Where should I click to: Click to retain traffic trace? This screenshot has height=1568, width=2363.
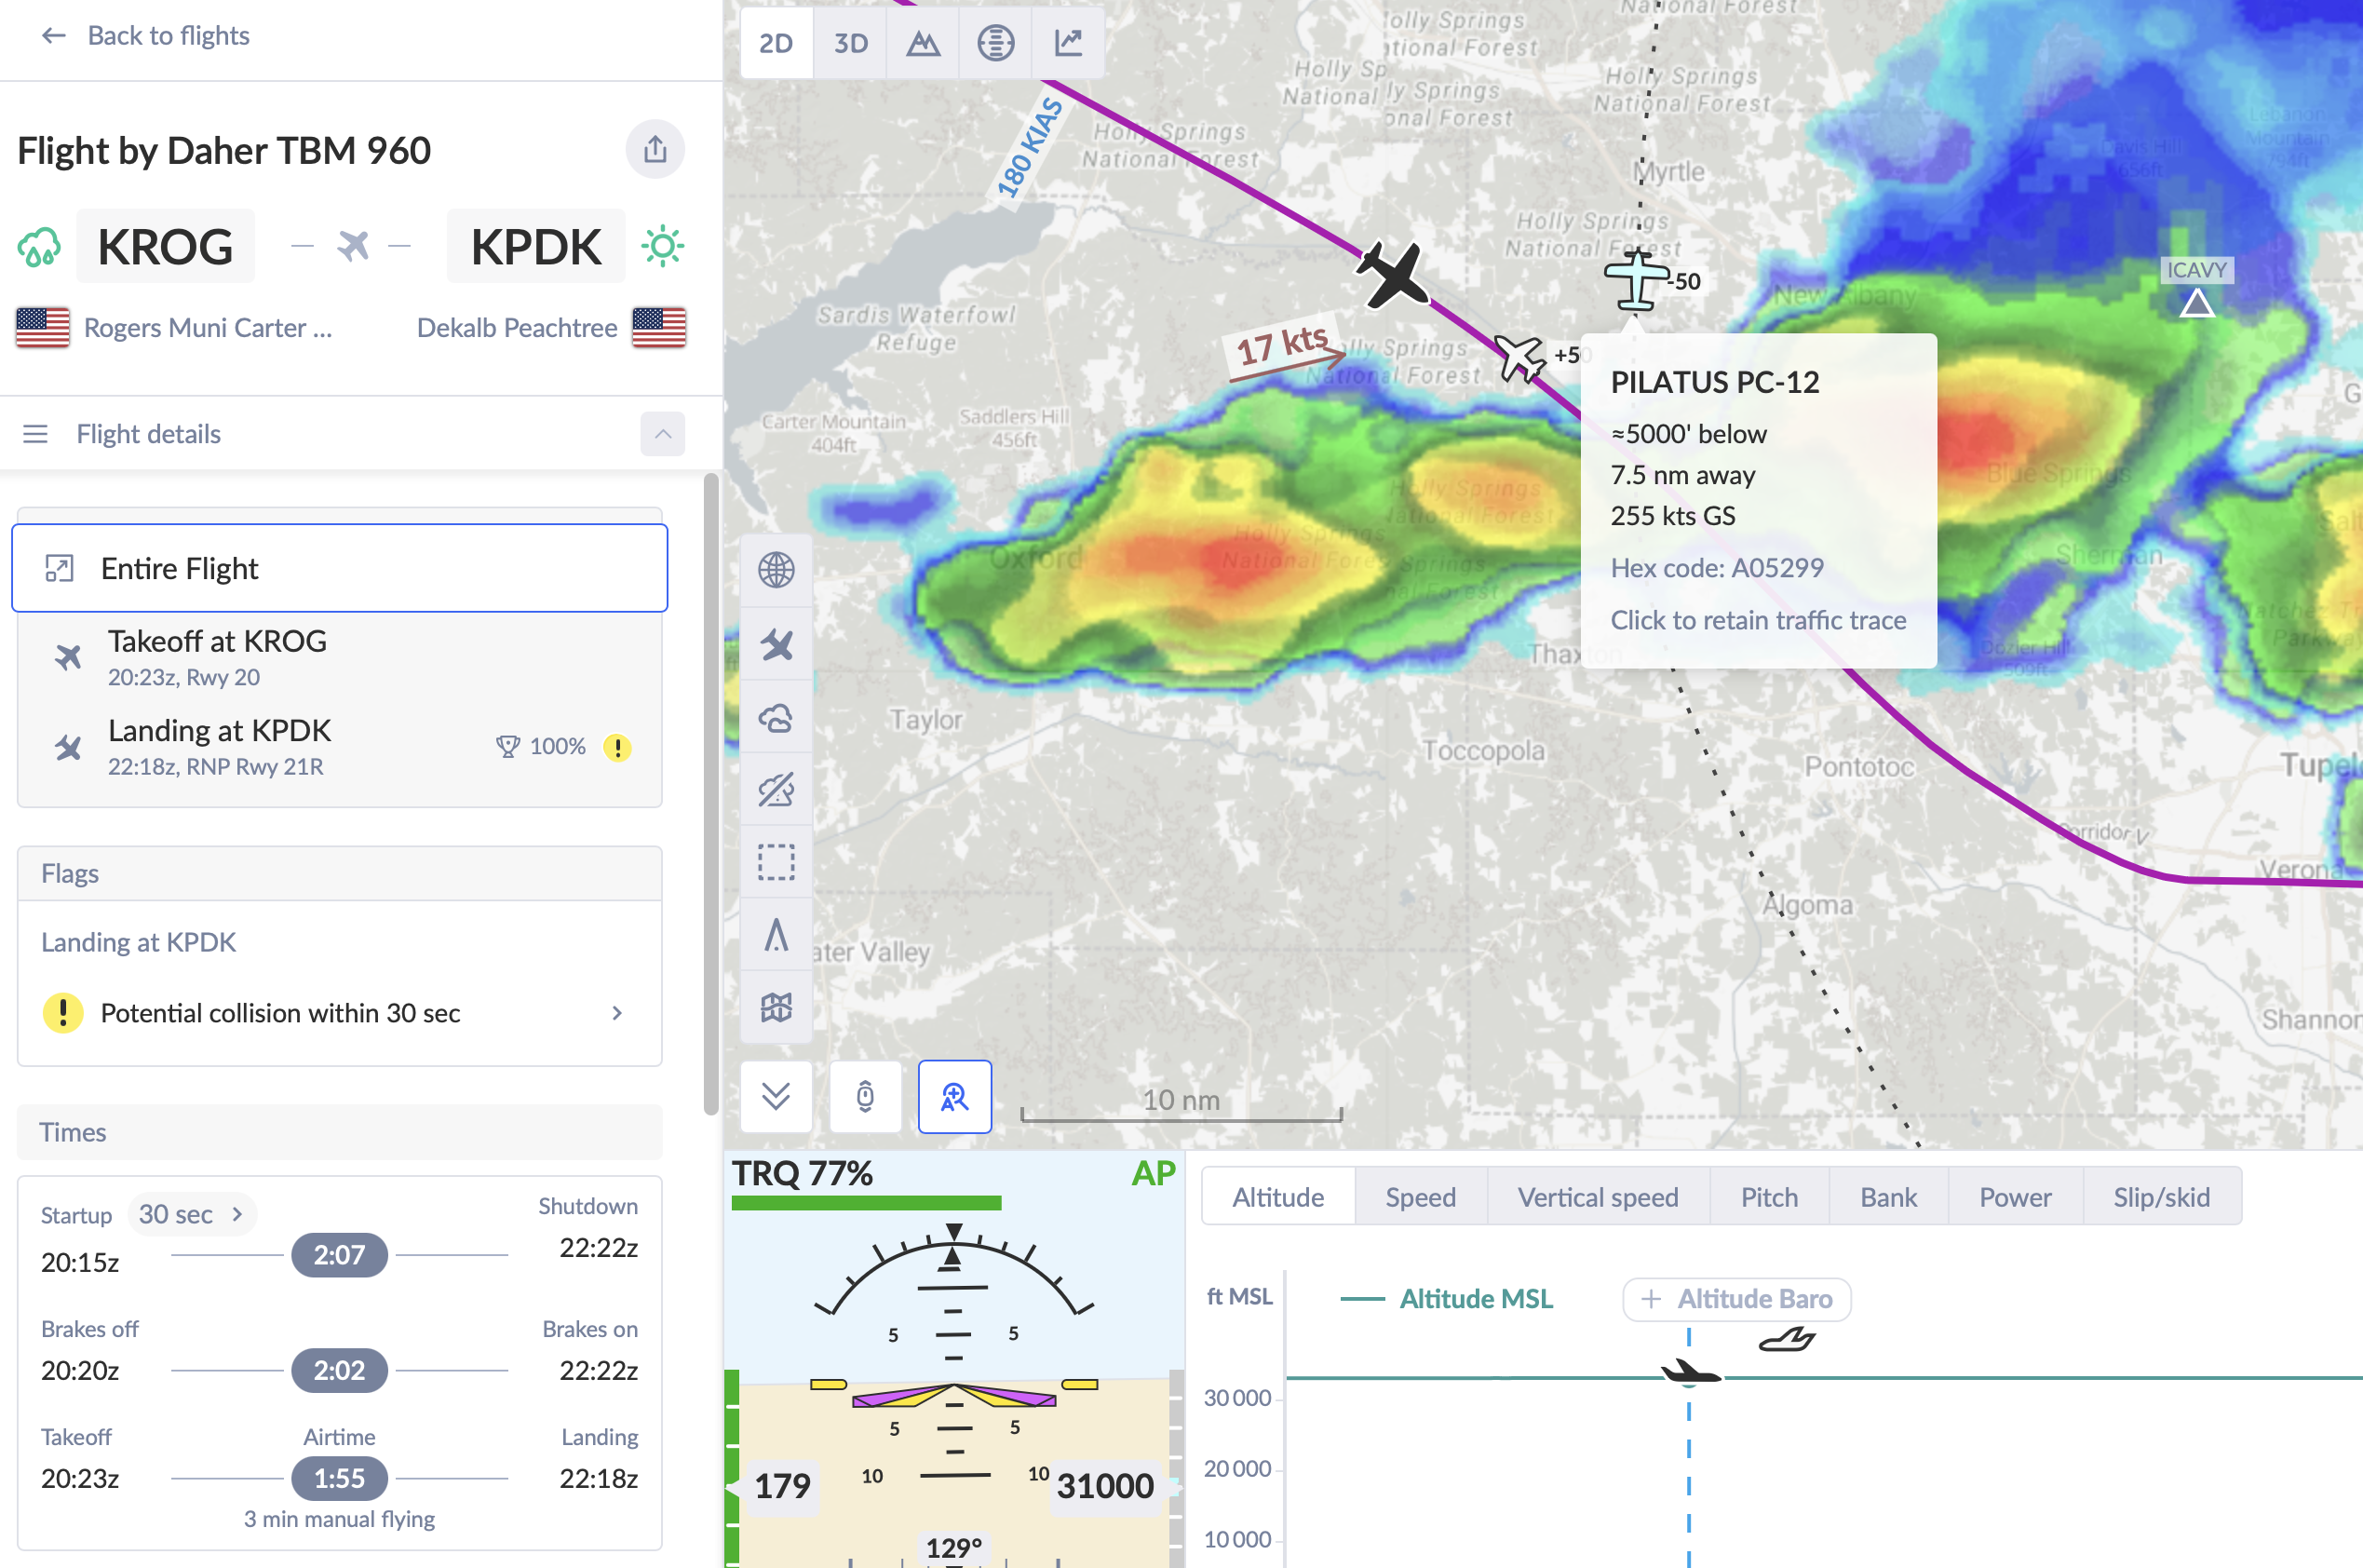[x=1758, y=620]
